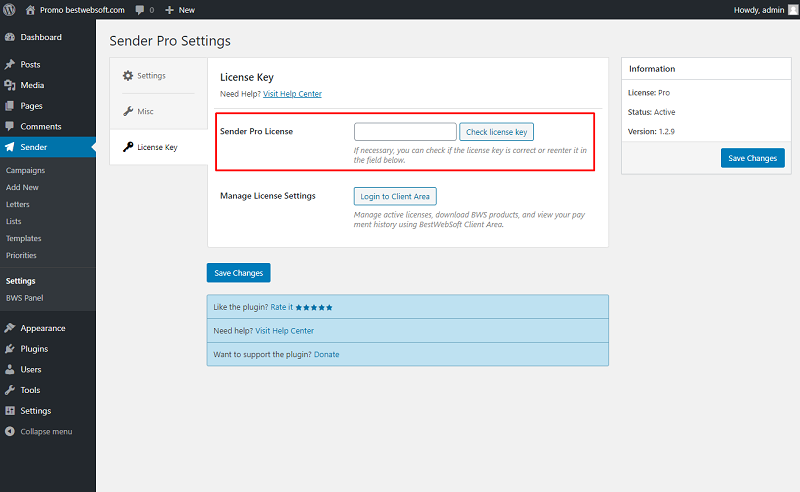Image resolution: width=800 pixels, height=492 pixels.
Task: Open Templates submenu item
Action: (23, 238)
